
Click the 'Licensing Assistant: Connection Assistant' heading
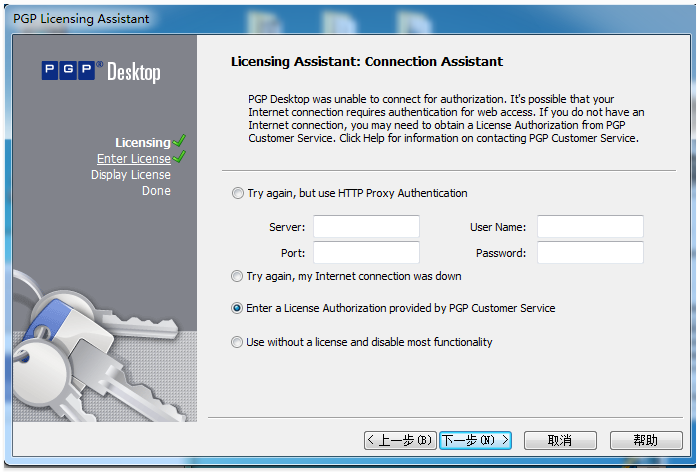[x=367, y=62]
